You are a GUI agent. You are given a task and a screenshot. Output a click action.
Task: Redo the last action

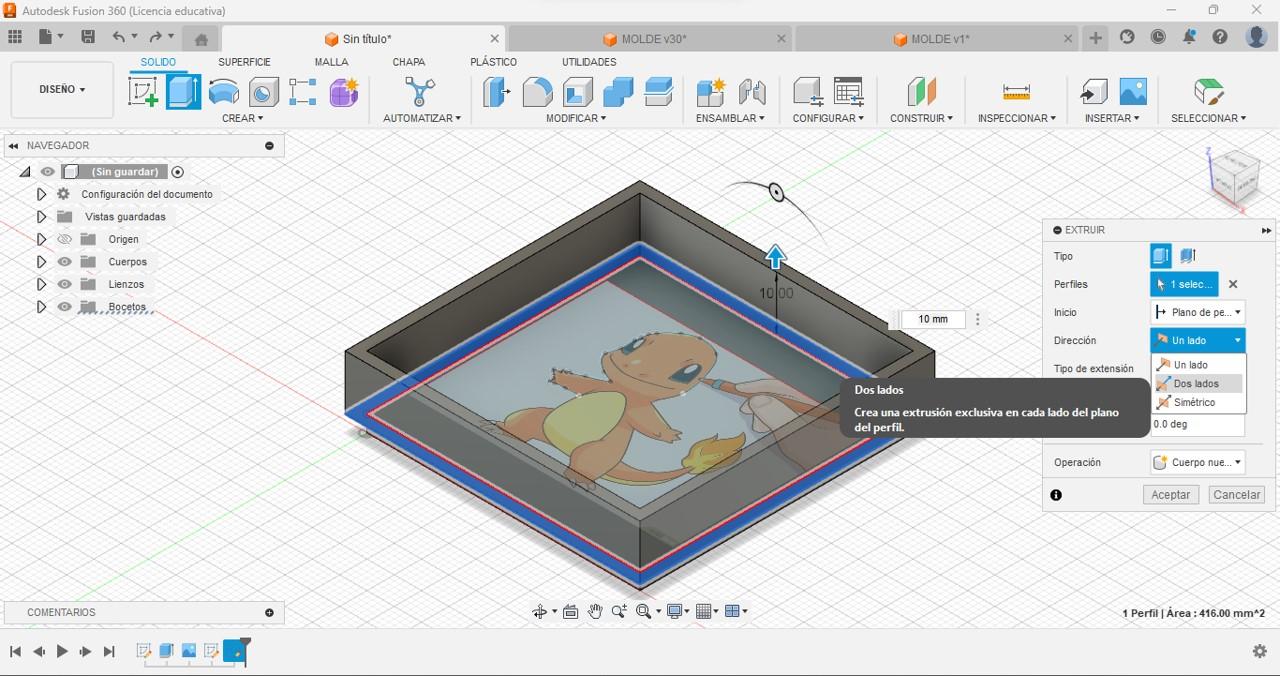click(155, 38)
